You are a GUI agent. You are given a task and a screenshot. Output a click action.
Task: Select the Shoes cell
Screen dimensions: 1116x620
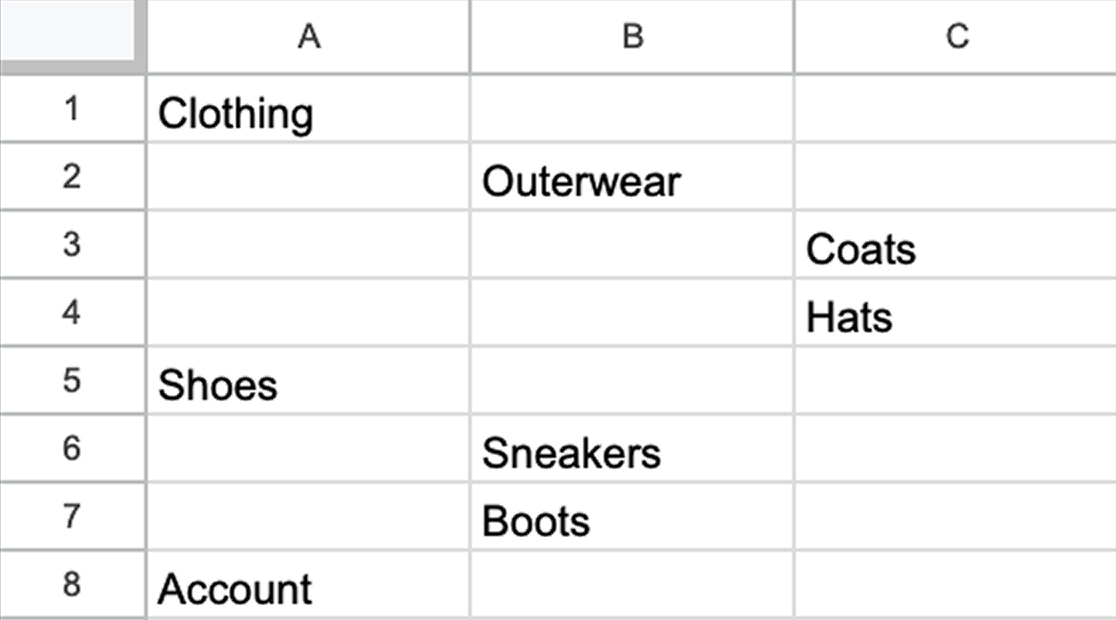[308, 382]
